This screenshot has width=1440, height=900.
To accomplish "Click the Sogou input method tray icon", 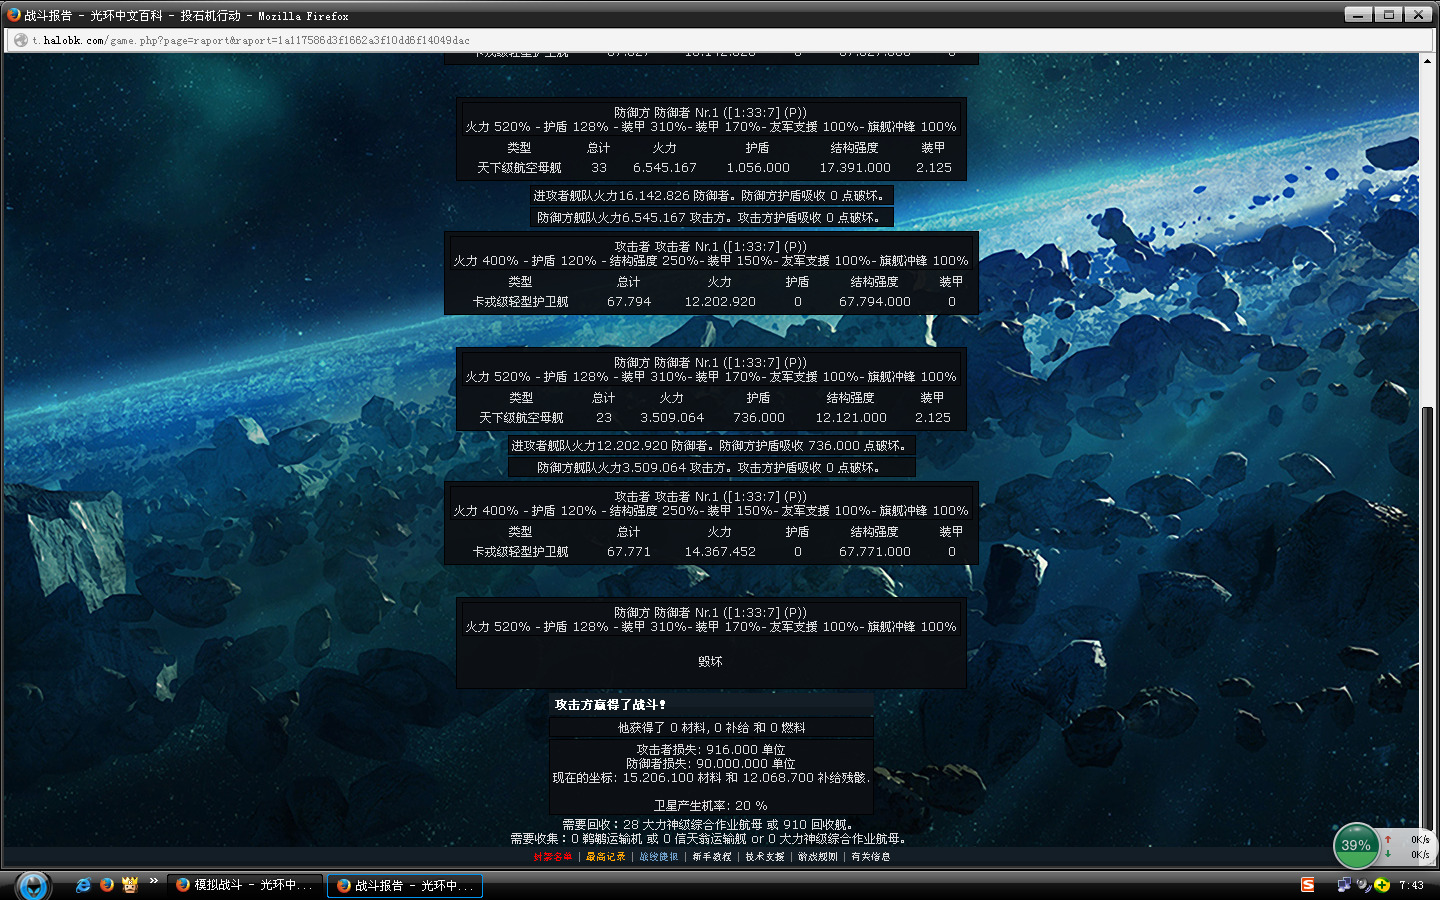I will [1307, 885].
